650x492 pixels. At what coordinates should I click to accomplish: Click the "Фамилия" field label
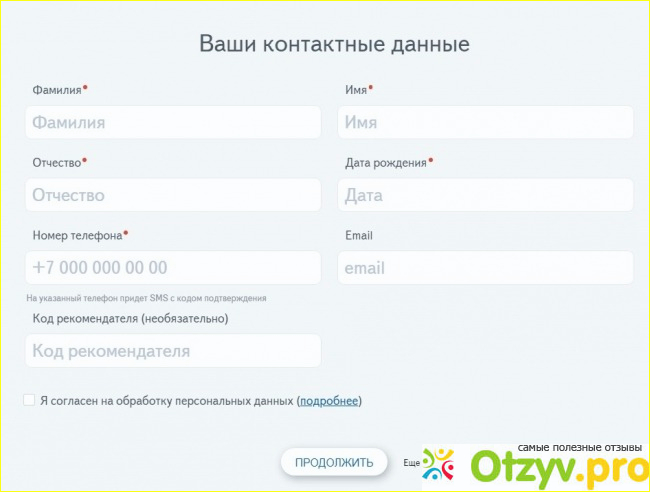(x=56, y=90)
